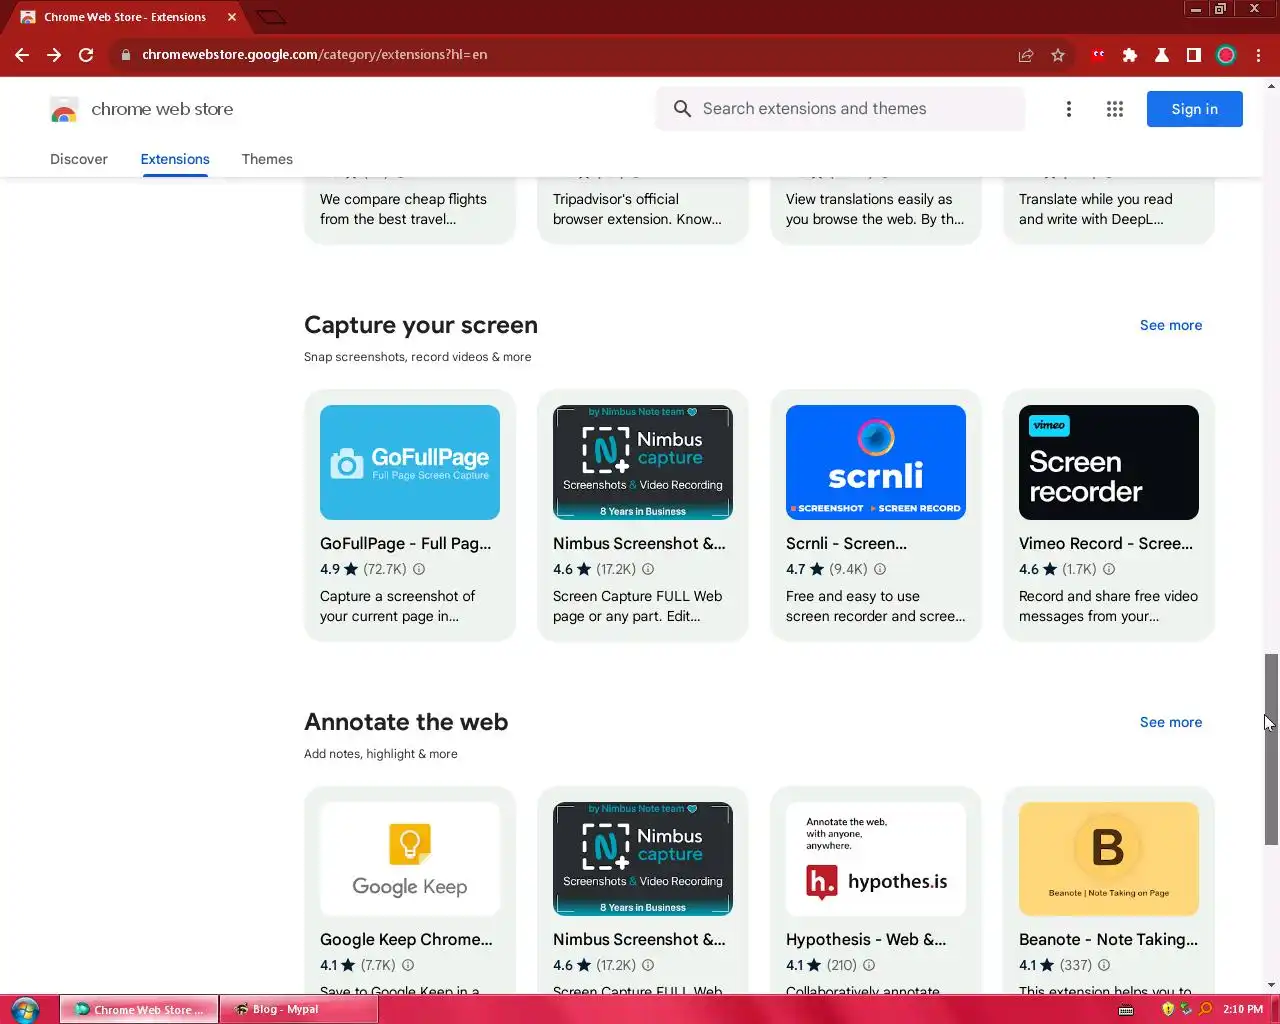Click the taskbar search tray icon
The image size is (1280, 1024).
tap(1205, 1009)
